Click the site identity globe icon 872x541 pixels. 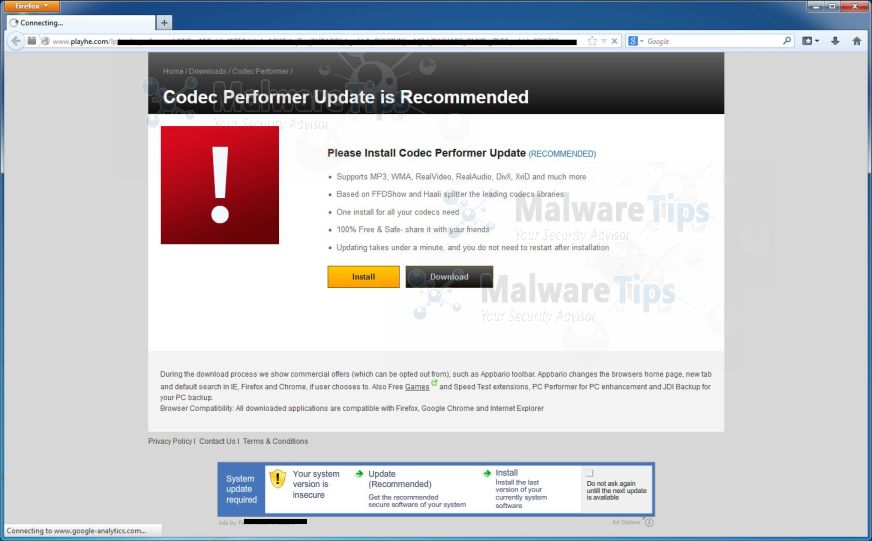46,41
